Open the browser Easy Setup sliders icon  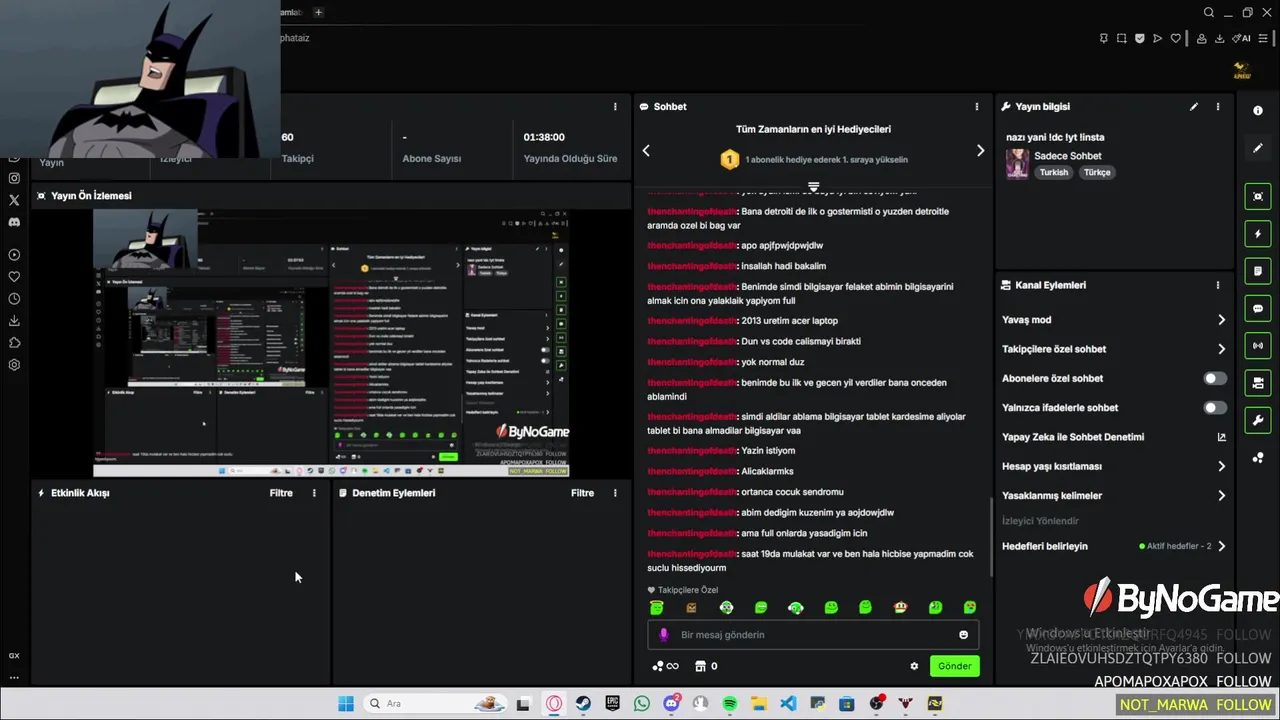1263,38
